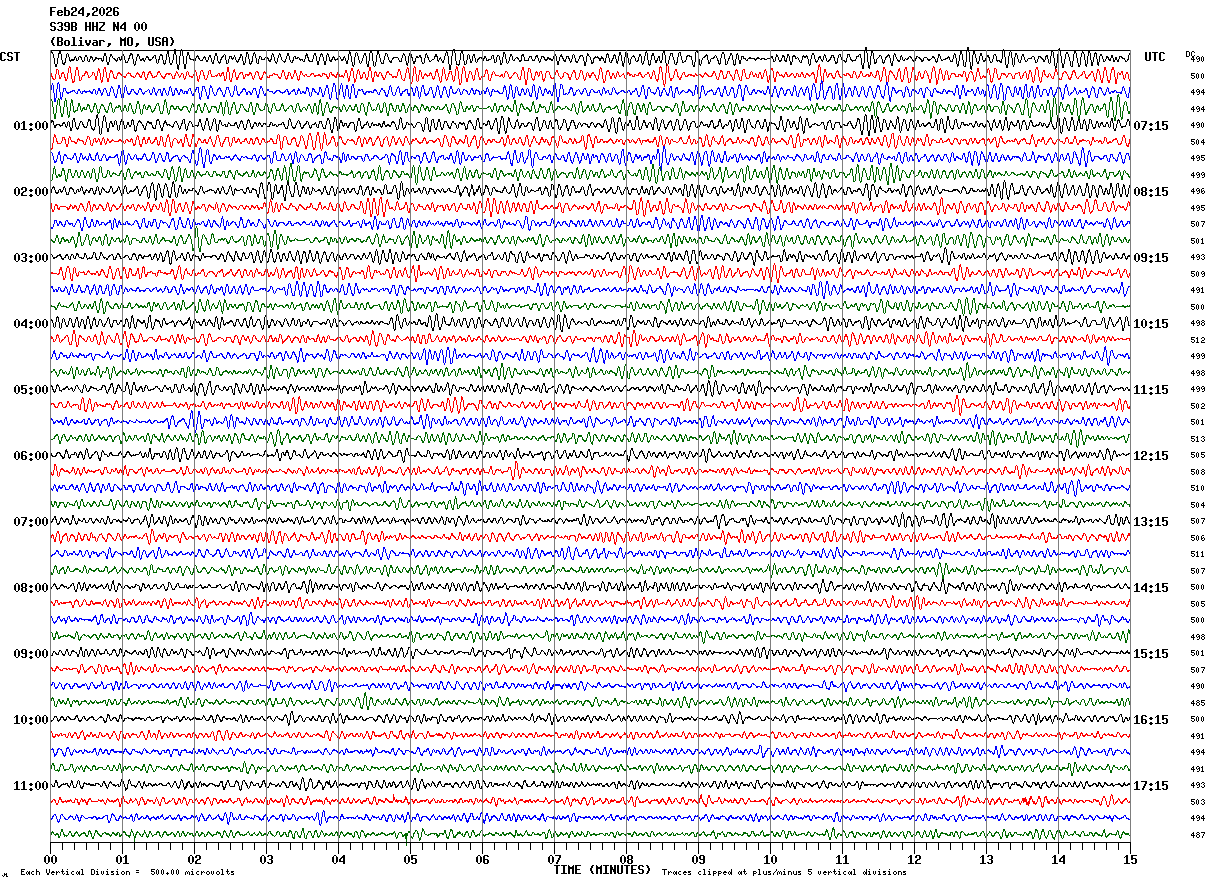Viewport: 1210px width, 886px height.
Task: Click the 14:15 UTC time label
Action: click(1151, 588)
